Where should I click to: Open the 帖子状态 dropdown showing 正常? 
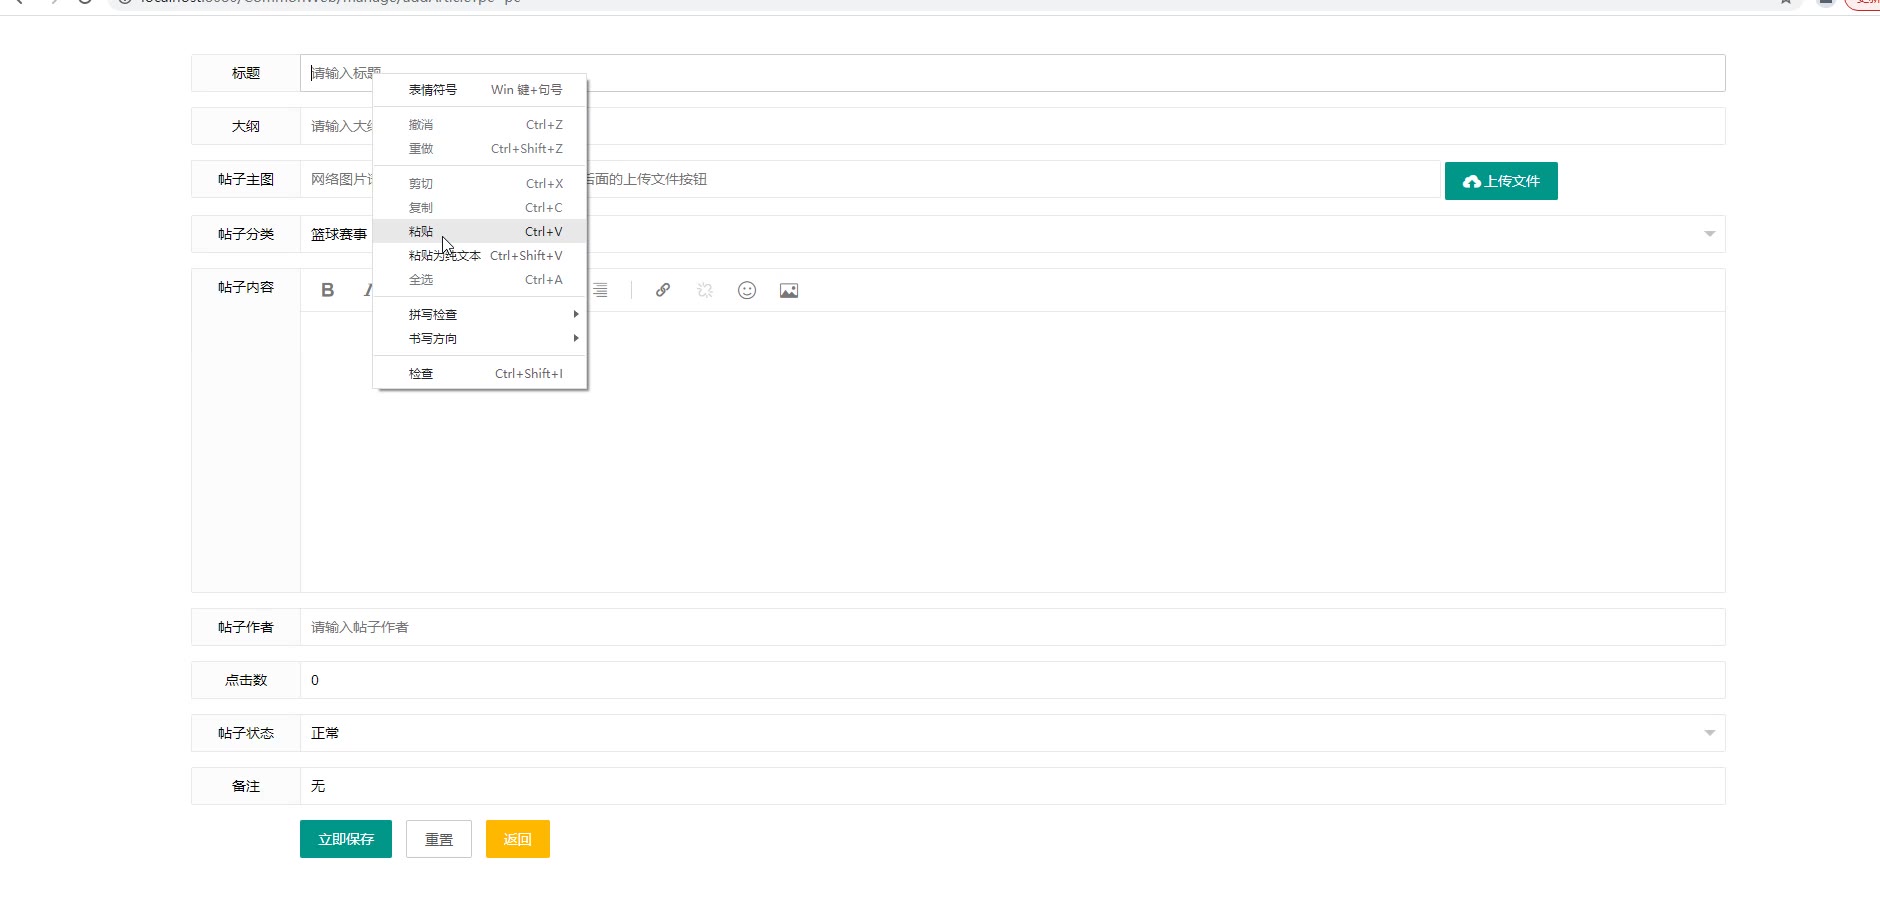(x=1013, y=733)
